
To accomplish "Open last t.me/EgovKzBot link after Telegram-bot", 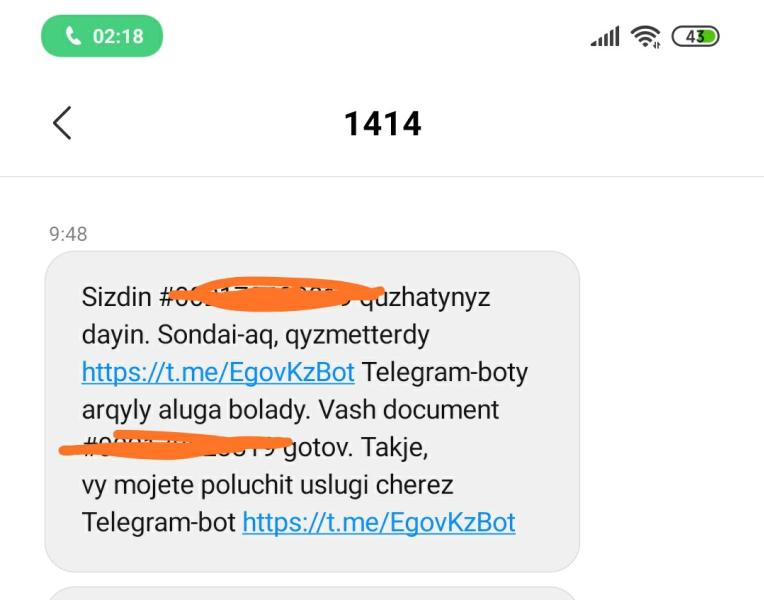I will (379, 523).
